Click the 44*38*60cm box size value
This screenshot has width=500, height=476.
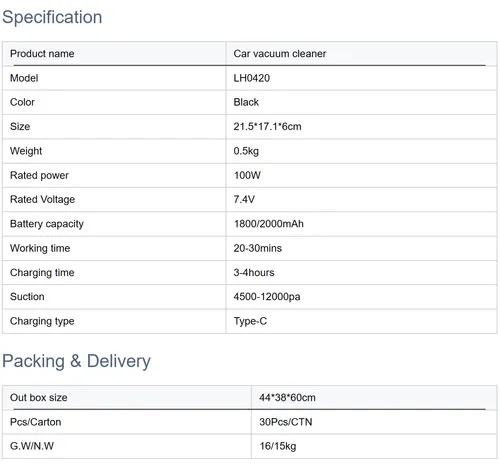click(287, 398)
